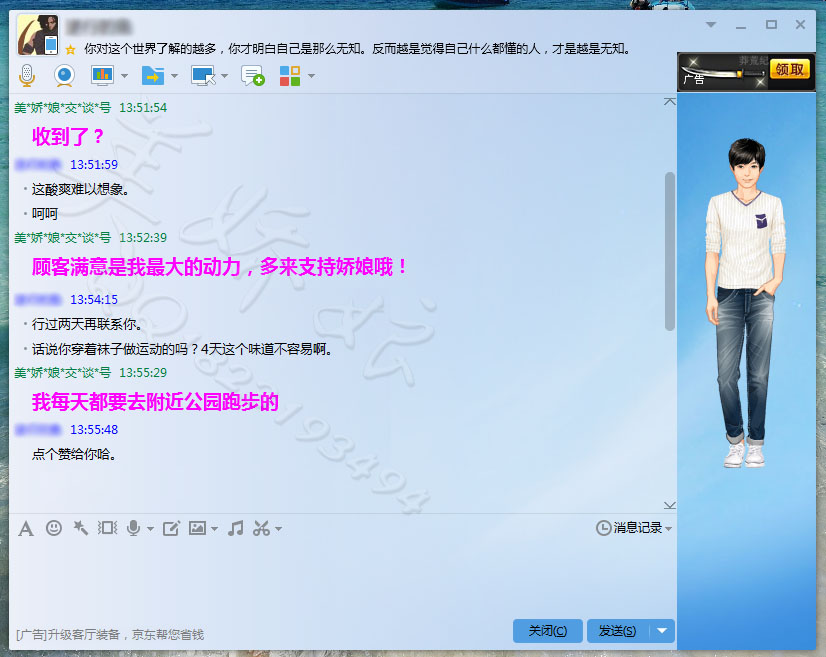Open the send button options arrow
This screenshot has width=826, height=657.
point(662,631)
